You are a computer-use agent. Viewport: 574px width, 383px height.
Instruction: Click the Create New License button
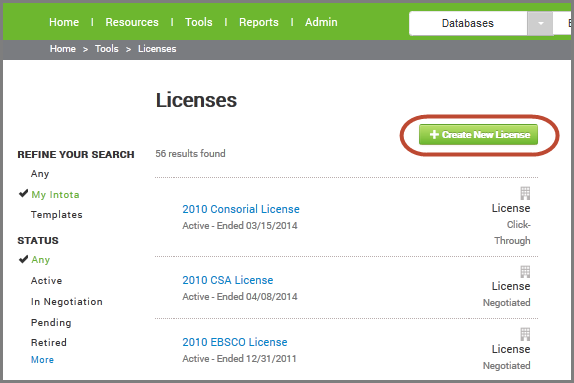point(478,134)
